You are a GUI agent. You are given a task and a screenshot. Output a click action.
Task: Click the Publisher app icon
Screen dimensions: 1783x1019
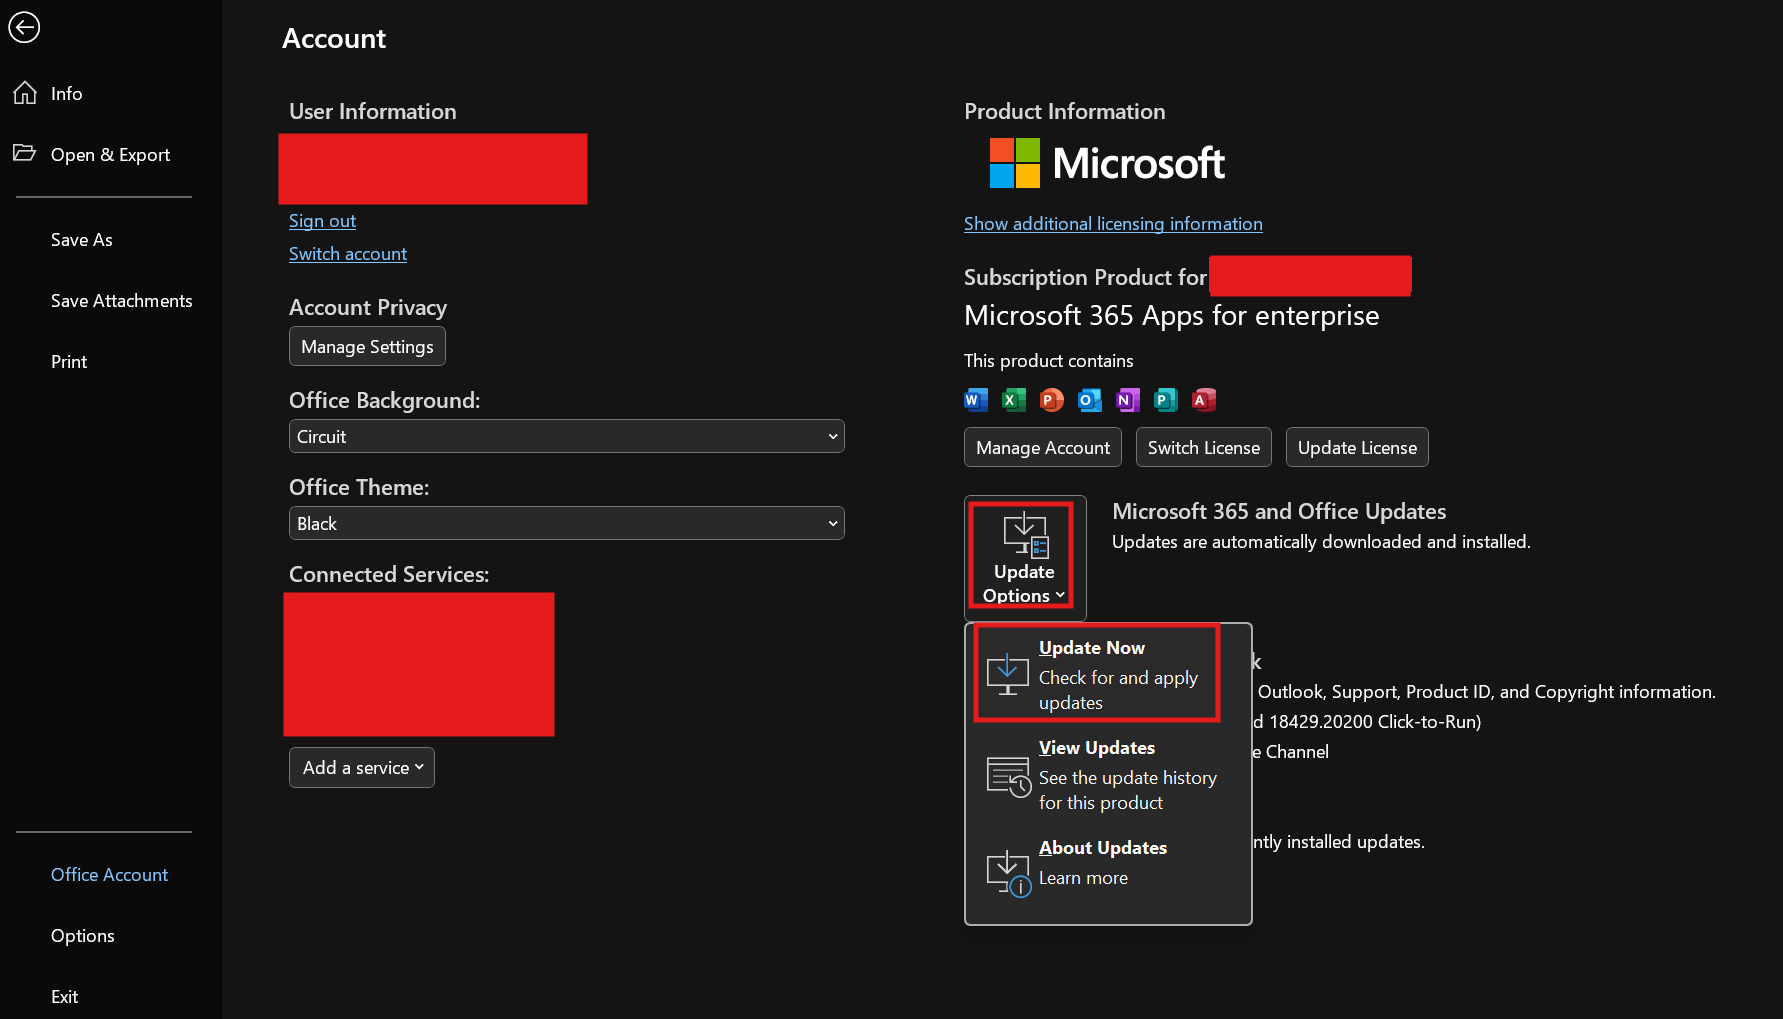click(1166, 400)
